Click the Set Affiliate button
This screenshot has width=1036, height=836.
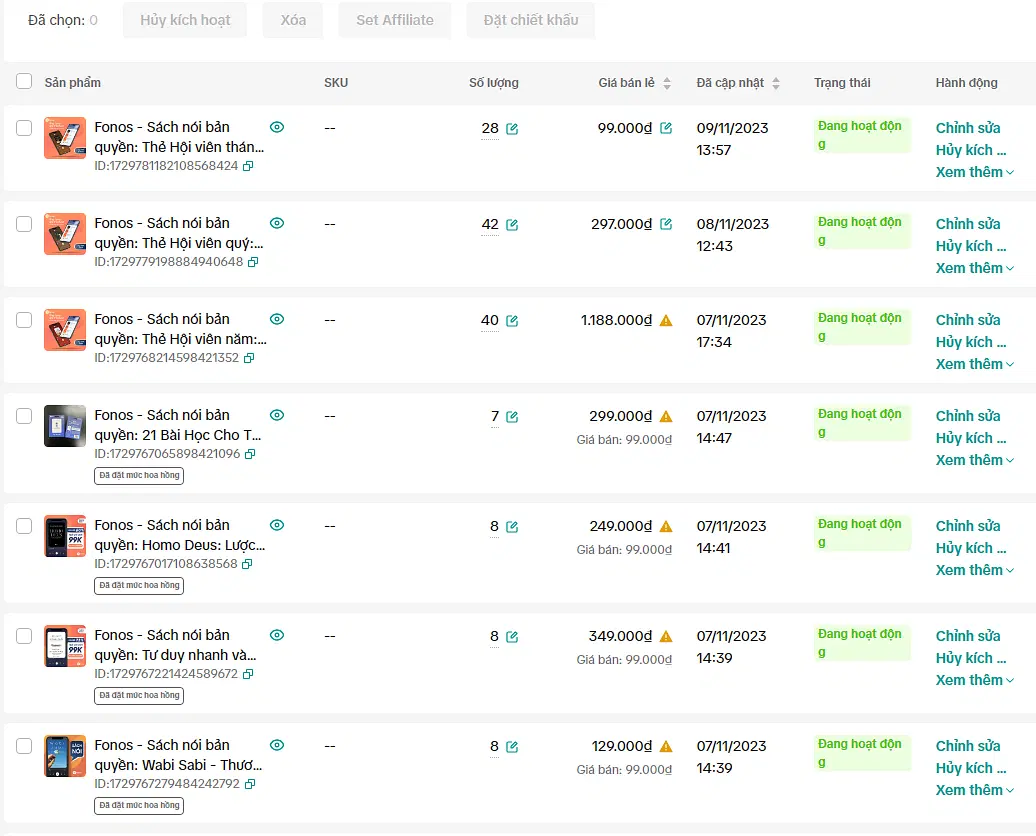[395, 20]
